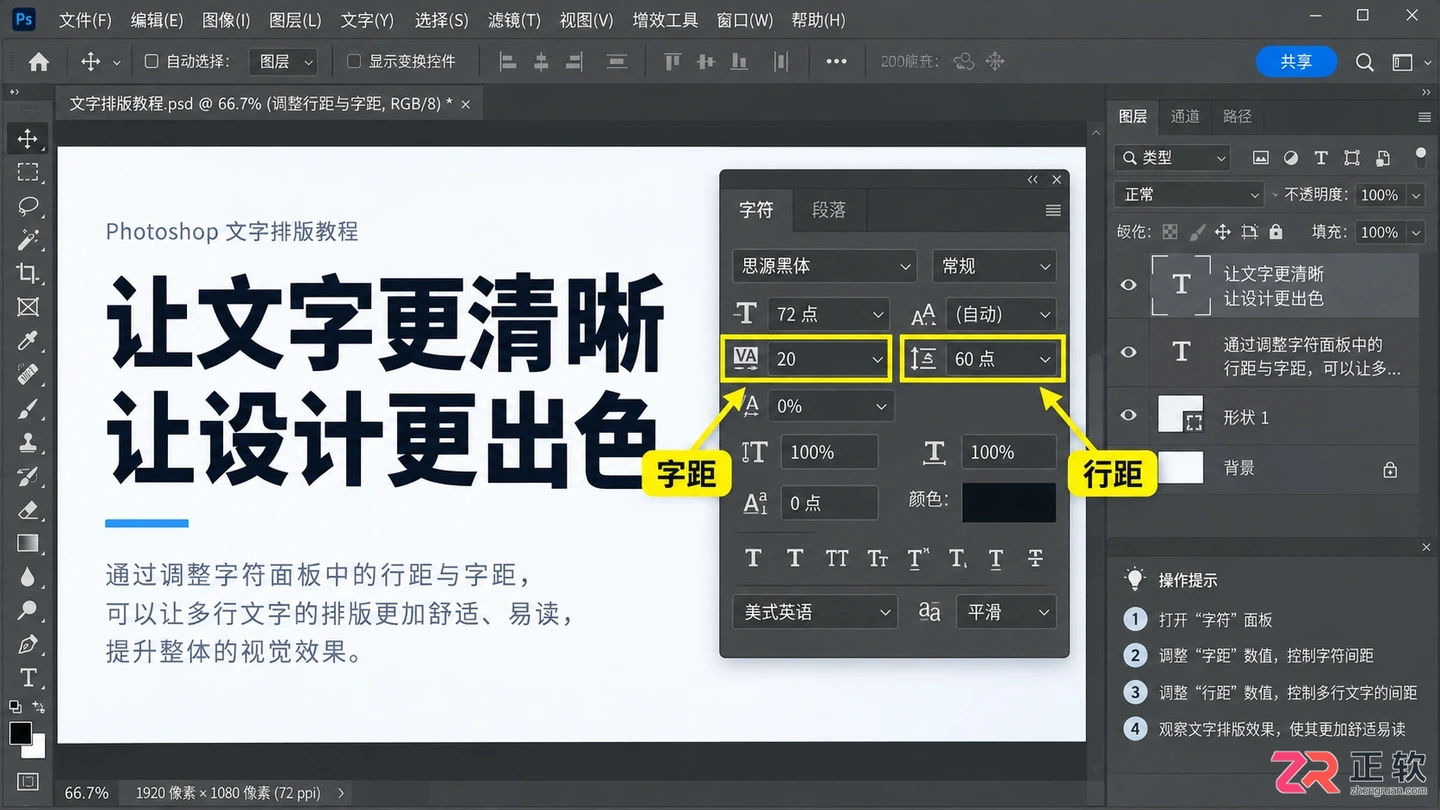This screenshot has height=810, width=1440.
Task: Select the Eyedropper tool
Action: coord(28,340)
